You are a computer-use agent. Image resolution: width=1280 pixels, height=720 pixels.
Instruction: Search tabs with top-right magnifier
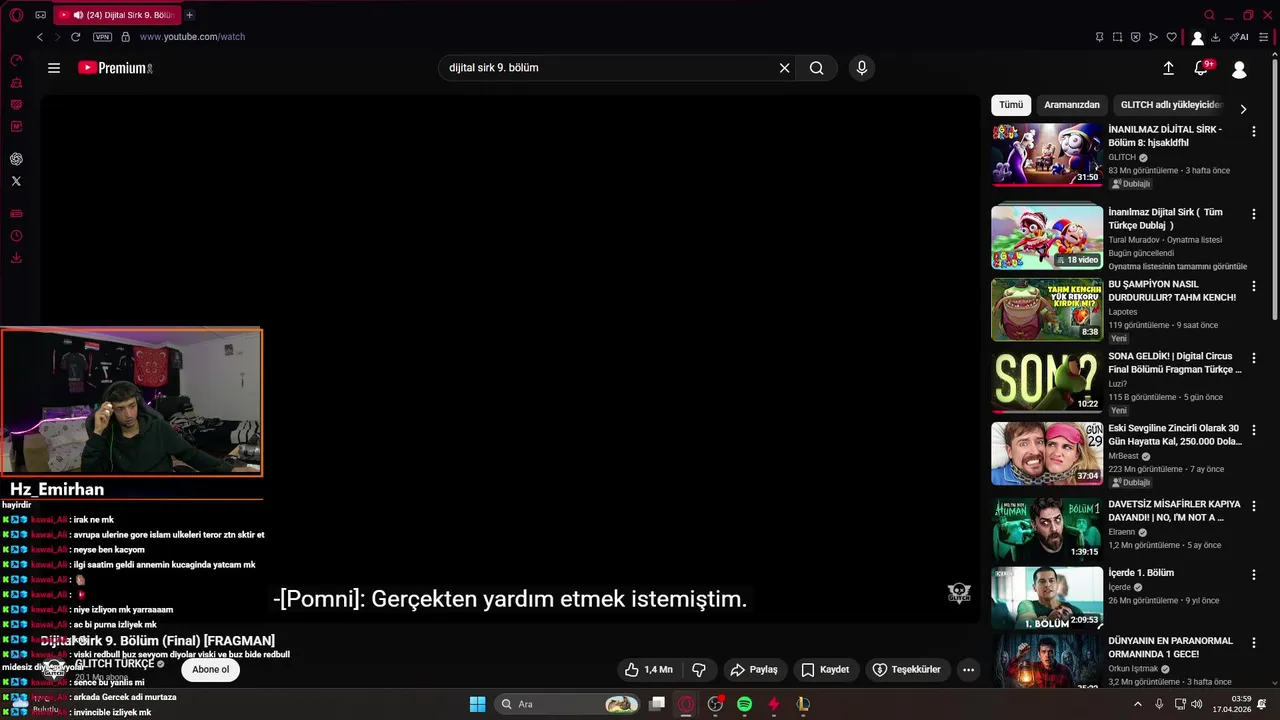click(1209, 15)
